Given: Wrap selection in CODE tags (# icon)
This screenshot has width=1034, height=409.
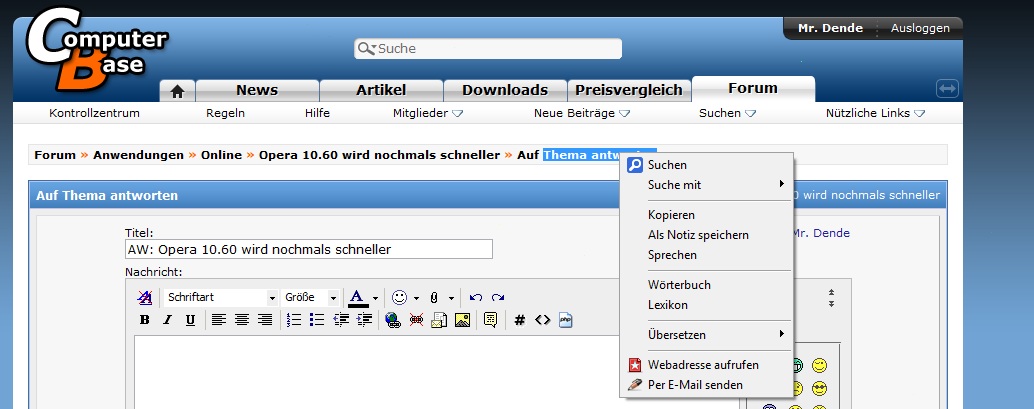Looking at the screenshot, I should coord(520,321).
